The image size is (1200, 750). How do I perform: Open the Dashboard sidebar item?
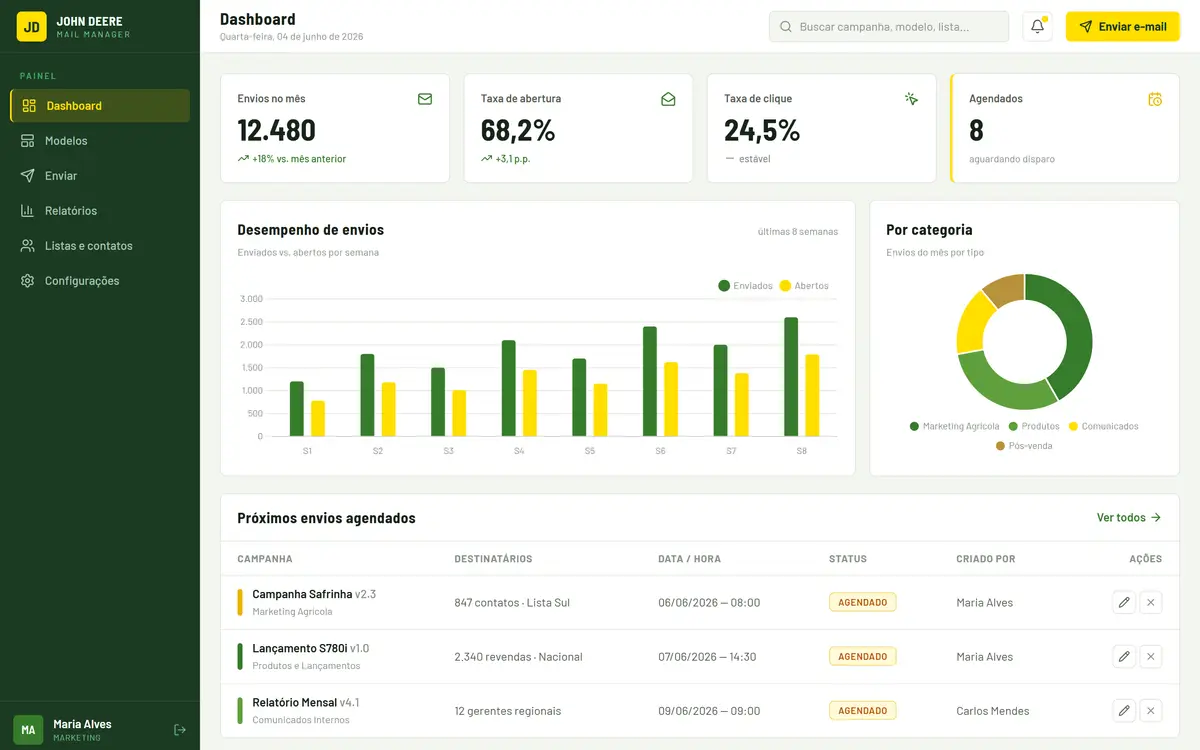coord(100,106)
